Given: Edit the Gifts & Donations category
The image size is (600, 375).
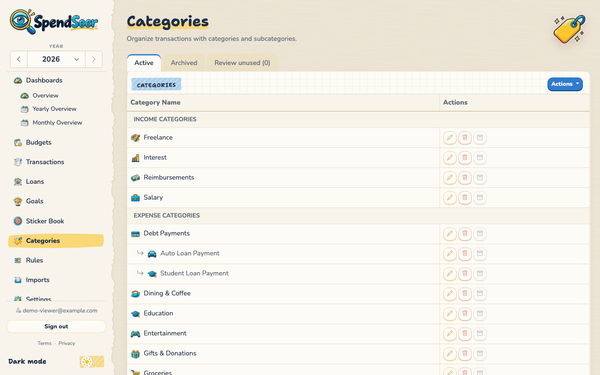Looking at the screenshot, I should (x=450, y=353).
